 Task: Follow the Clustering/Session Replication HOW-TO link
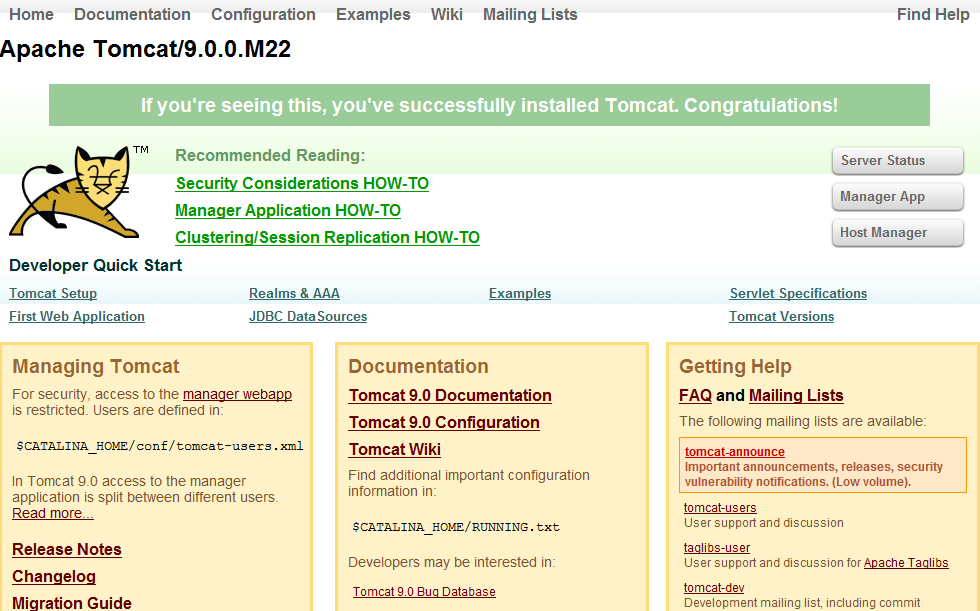click(x=327, y=238)
